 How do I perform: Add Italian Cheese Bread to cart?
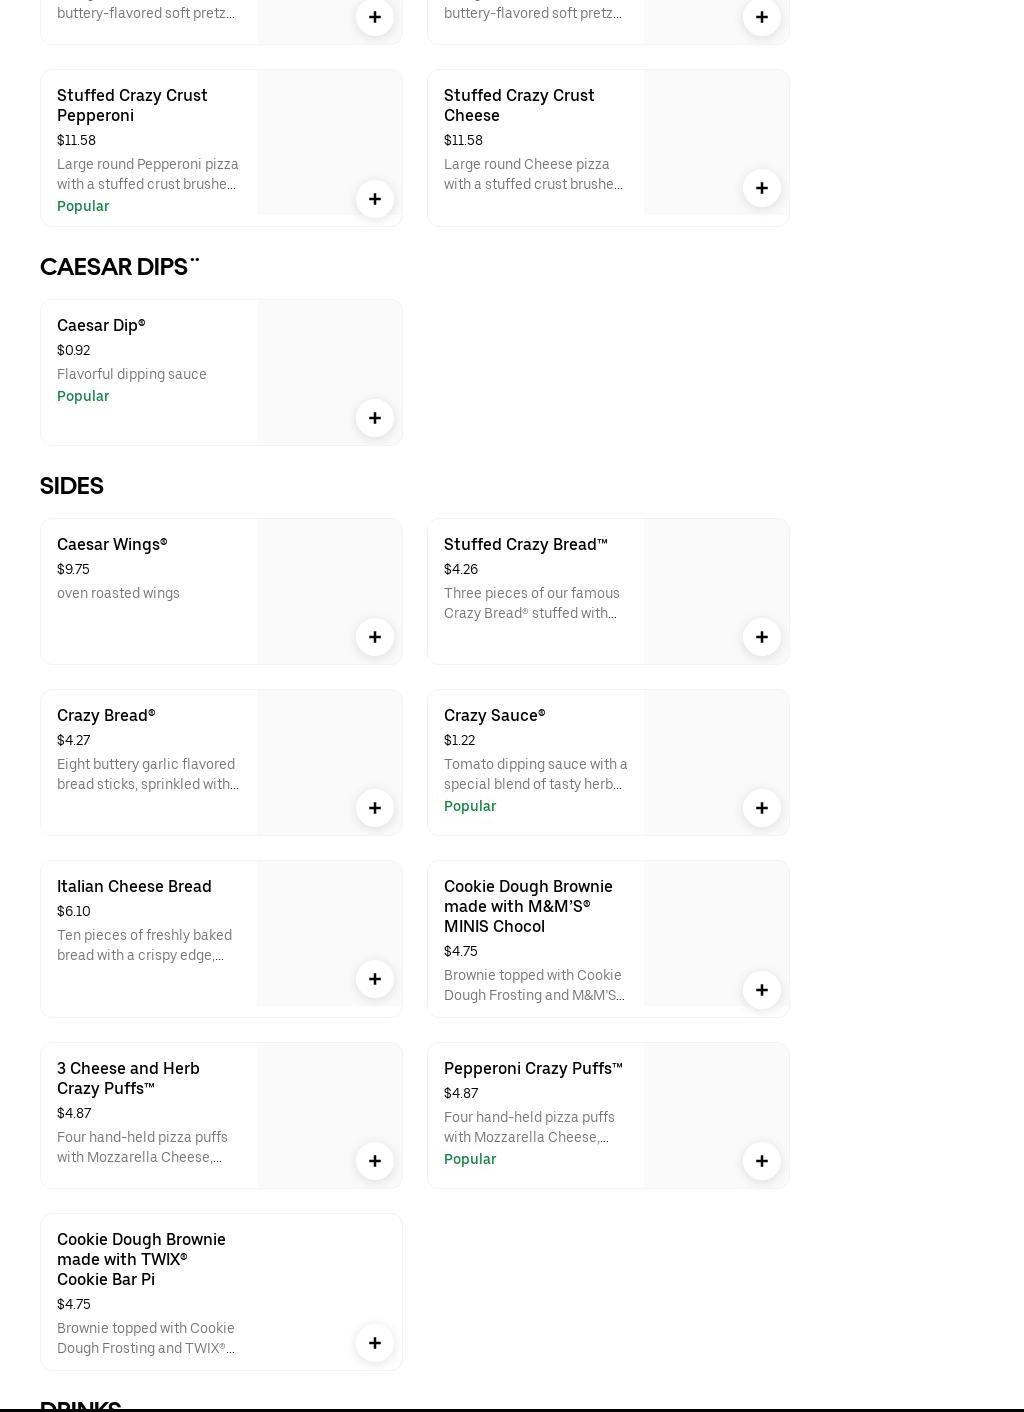[x=375, y=979]
